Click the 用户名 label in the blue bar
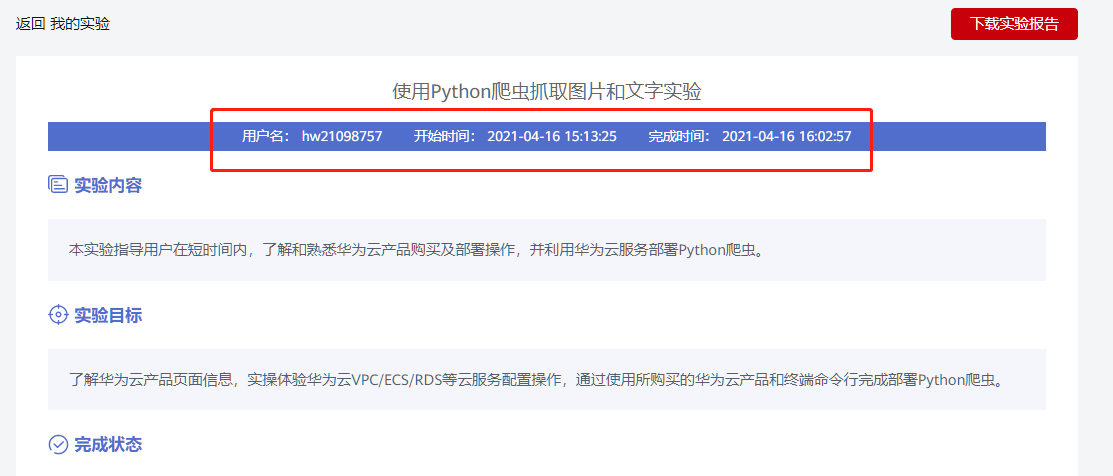Image resolution: width=1113 pixels, height=476 pixels. click(265, 136)
